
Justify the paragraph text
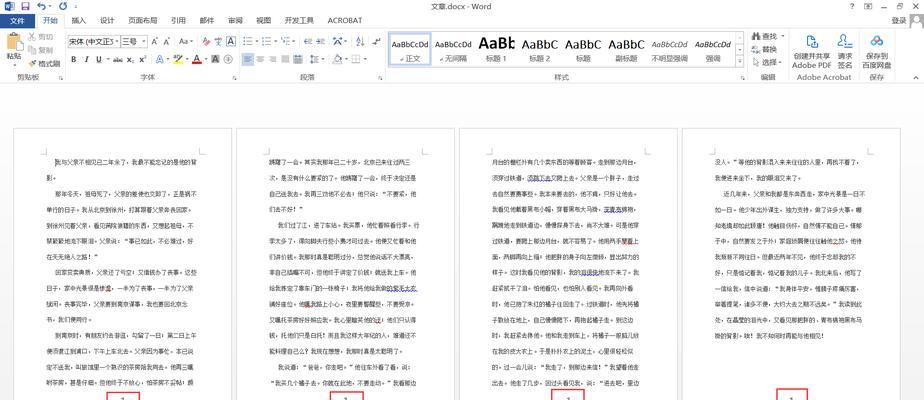click(285, 59)
